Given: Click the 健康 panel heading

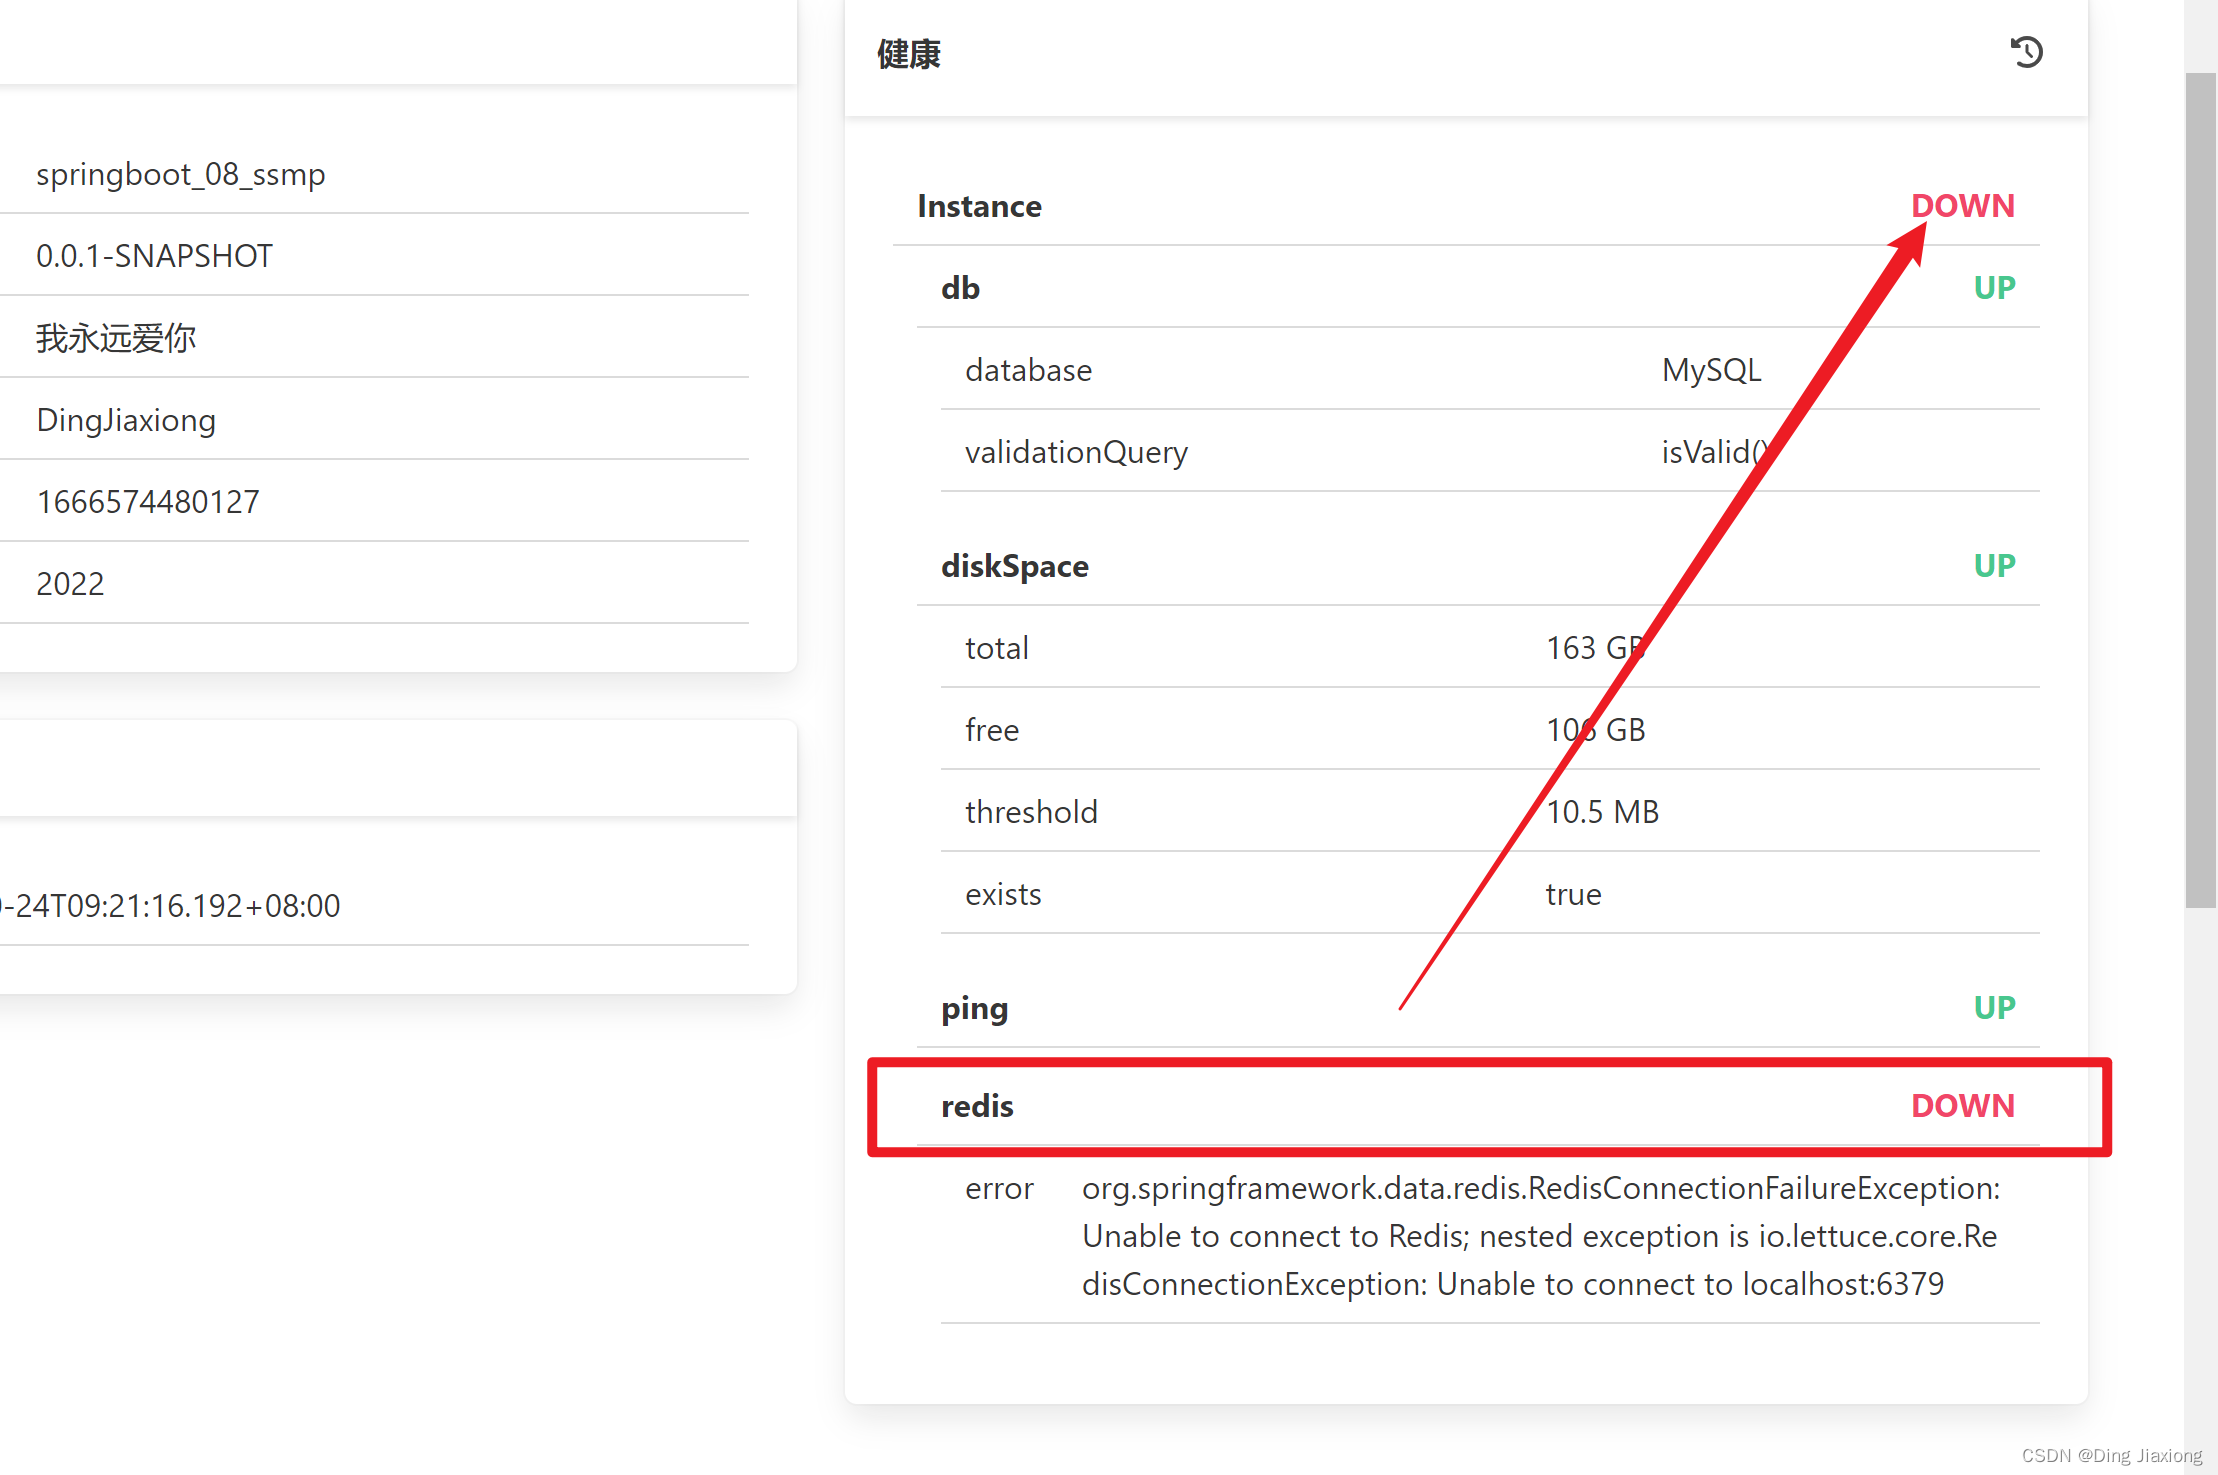Looking at the screenshot, I should [908, 54].
